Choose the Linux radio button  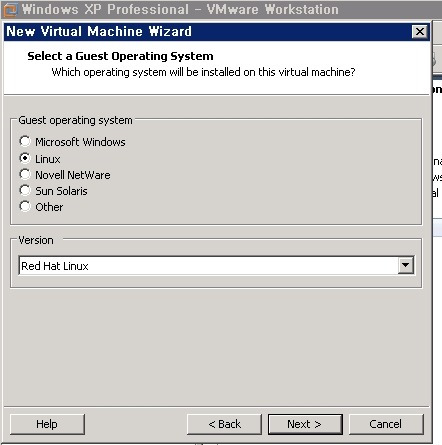(x=25, y=158)
